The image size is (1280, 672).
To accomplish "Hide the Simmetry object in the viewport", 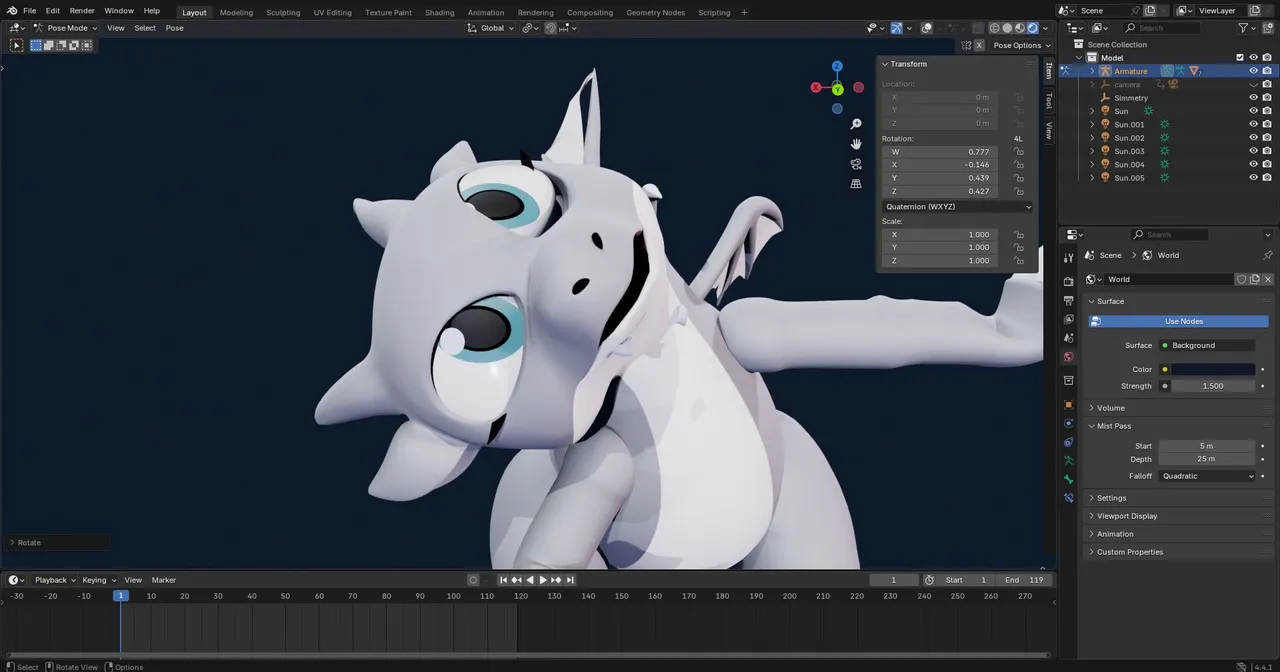I will [x=1253, y=98].
